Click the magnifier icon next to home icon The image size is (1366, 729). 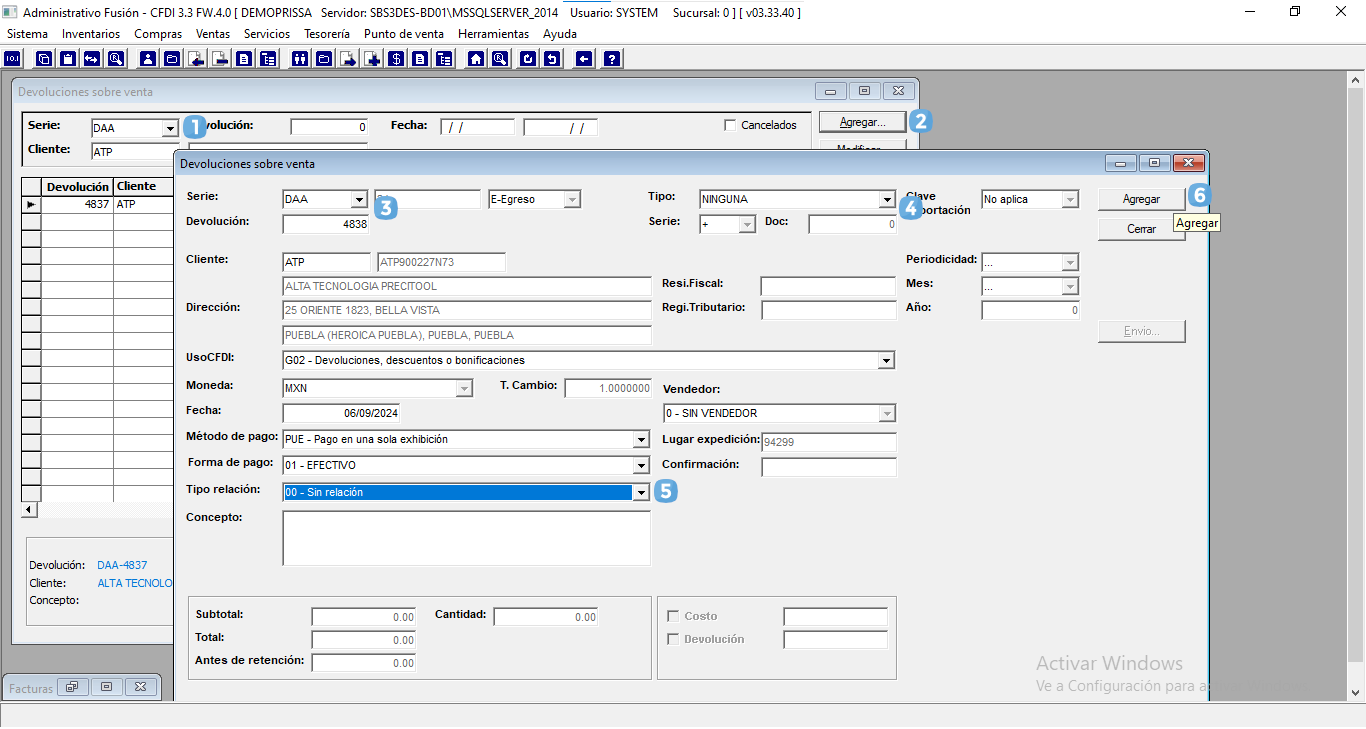[x=500, y=59]
